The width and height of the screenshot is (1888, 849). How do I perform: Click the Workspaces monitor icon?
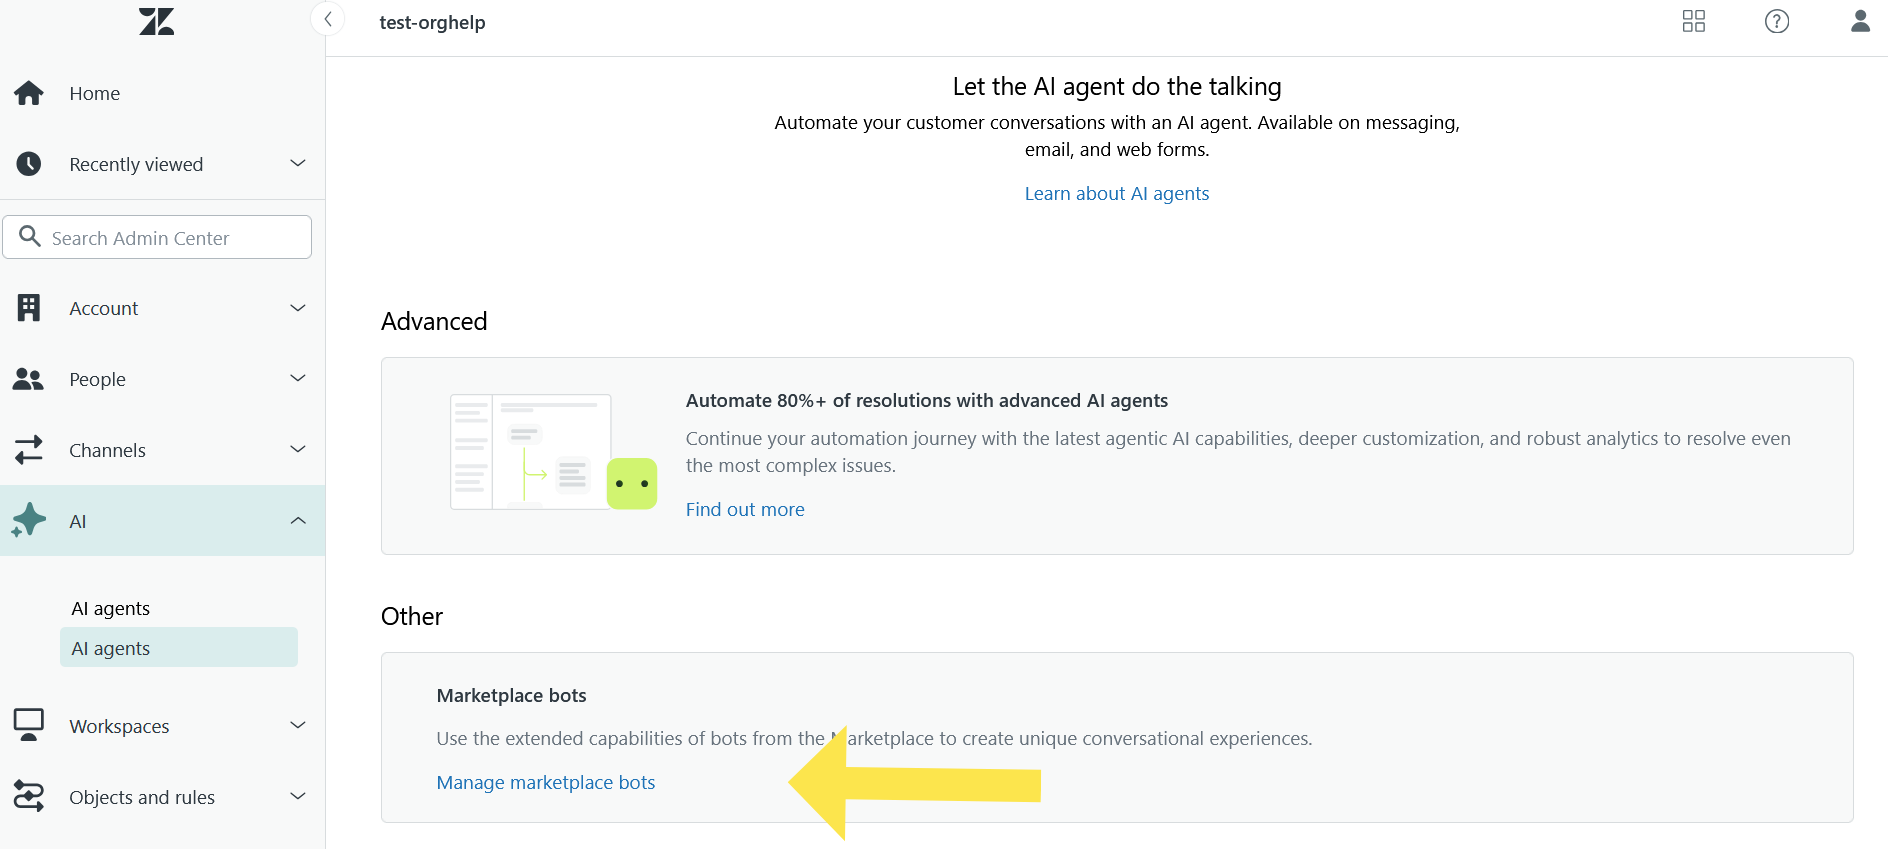pyautogui.click(x=29, y=725)
